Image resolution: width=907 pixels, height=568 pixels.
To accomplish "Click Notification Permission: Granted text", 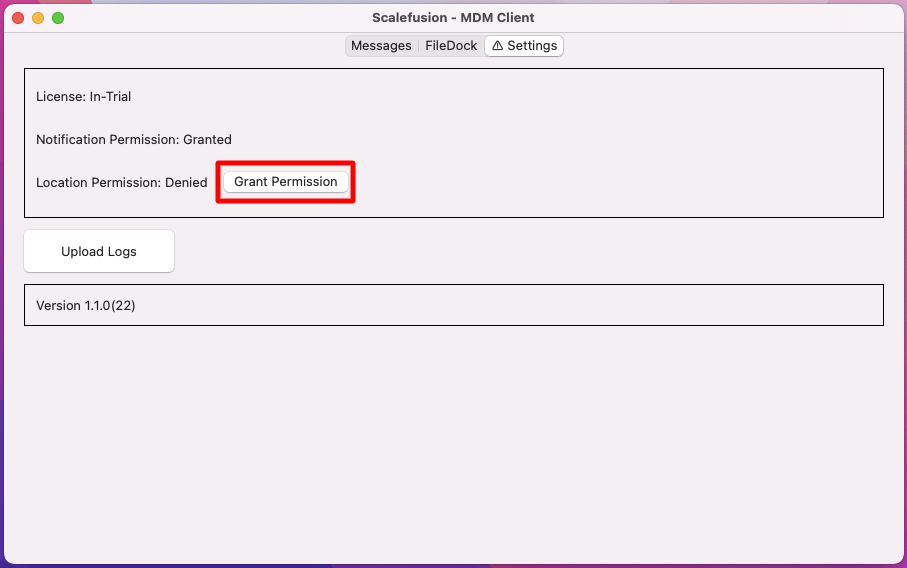I will [134, 139].
